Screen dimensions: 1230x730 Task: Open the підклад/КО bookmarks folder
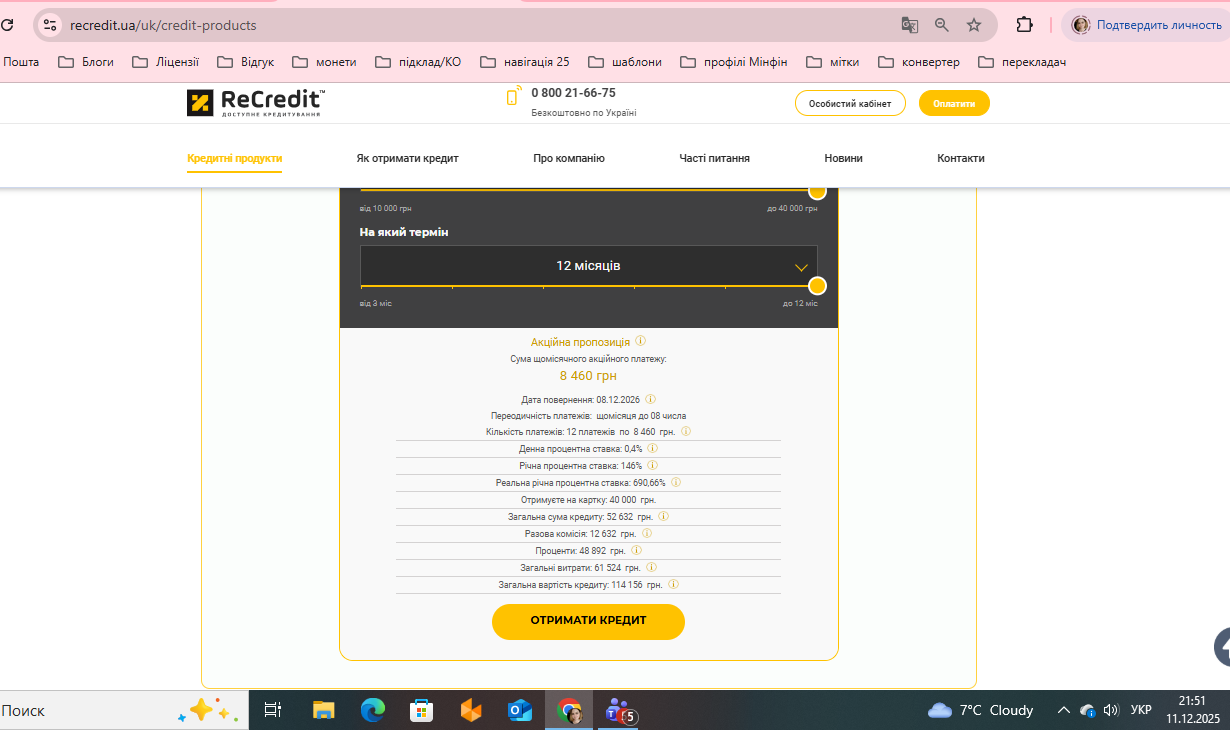(x=418, y=62)
